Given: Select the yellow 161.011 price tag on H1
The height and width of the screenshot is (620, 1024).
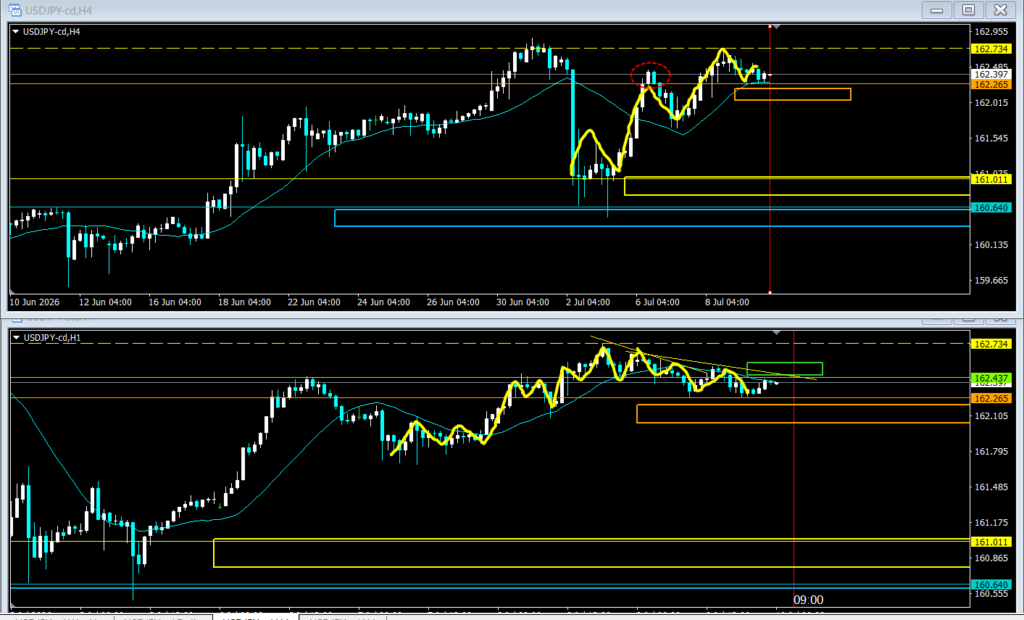Looking at the screenshot, I should (991, 542).
